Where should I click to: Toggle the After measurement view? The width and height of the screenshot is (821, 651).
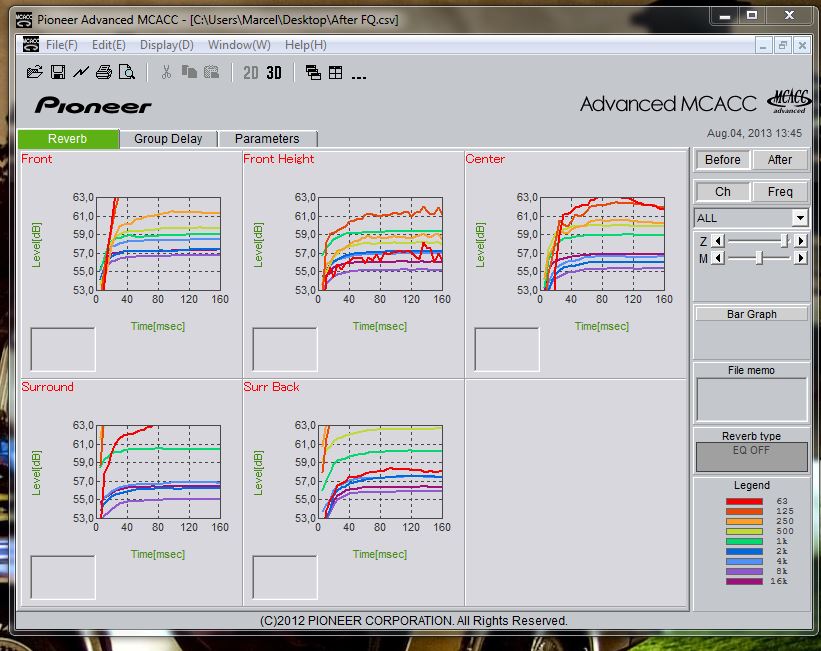point(780,160)
